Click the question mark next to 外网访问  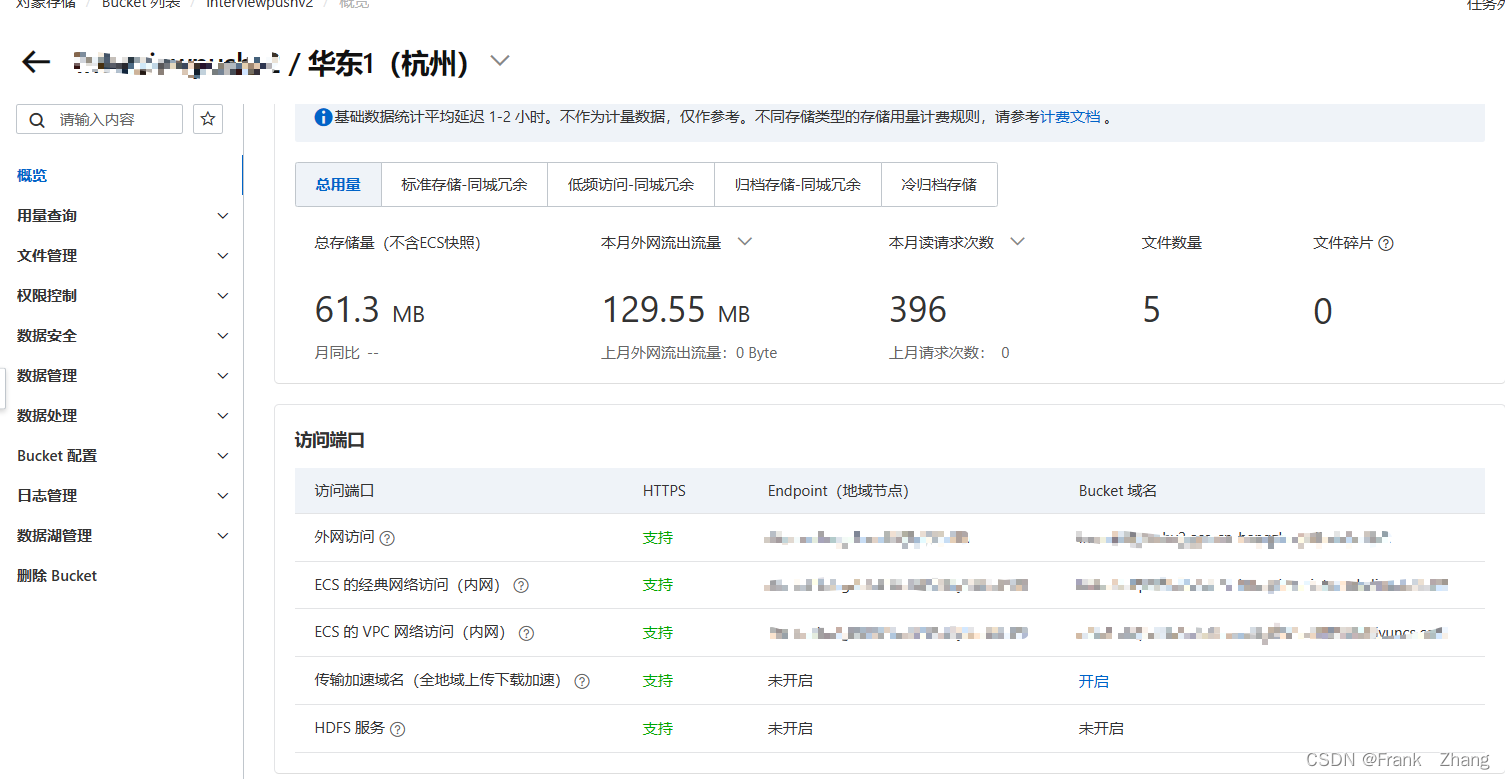click(387, 538)
